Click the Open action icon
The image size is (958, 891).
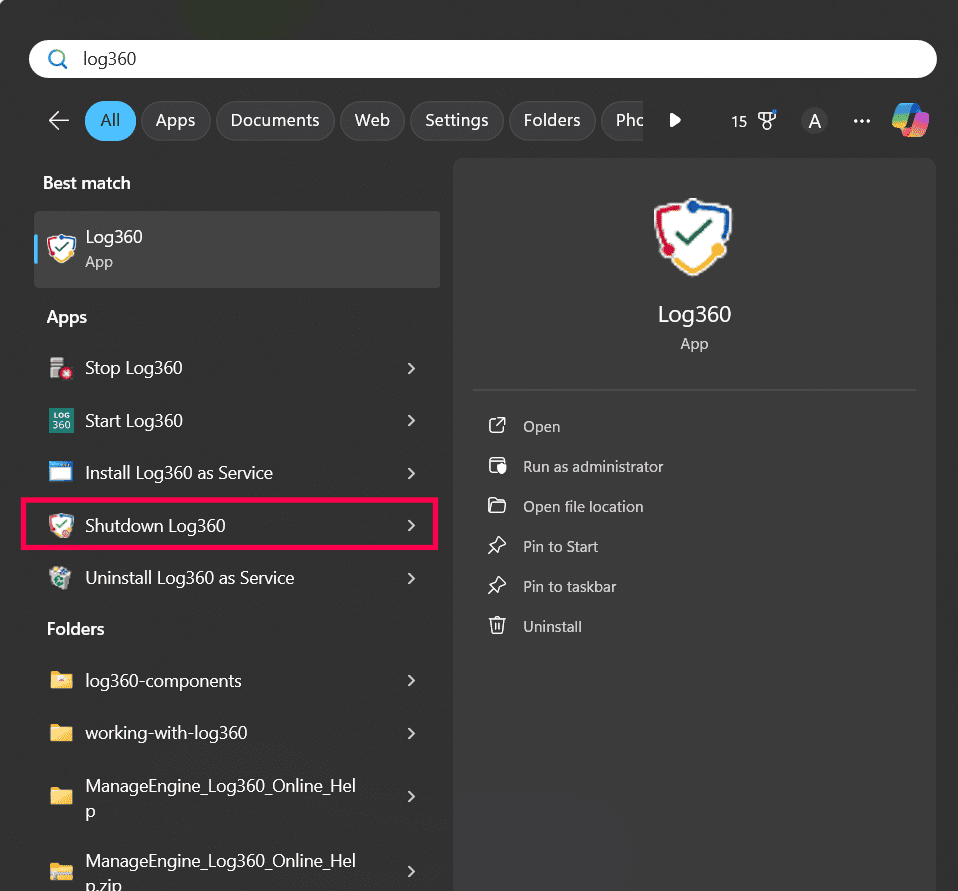click(497, 425)
